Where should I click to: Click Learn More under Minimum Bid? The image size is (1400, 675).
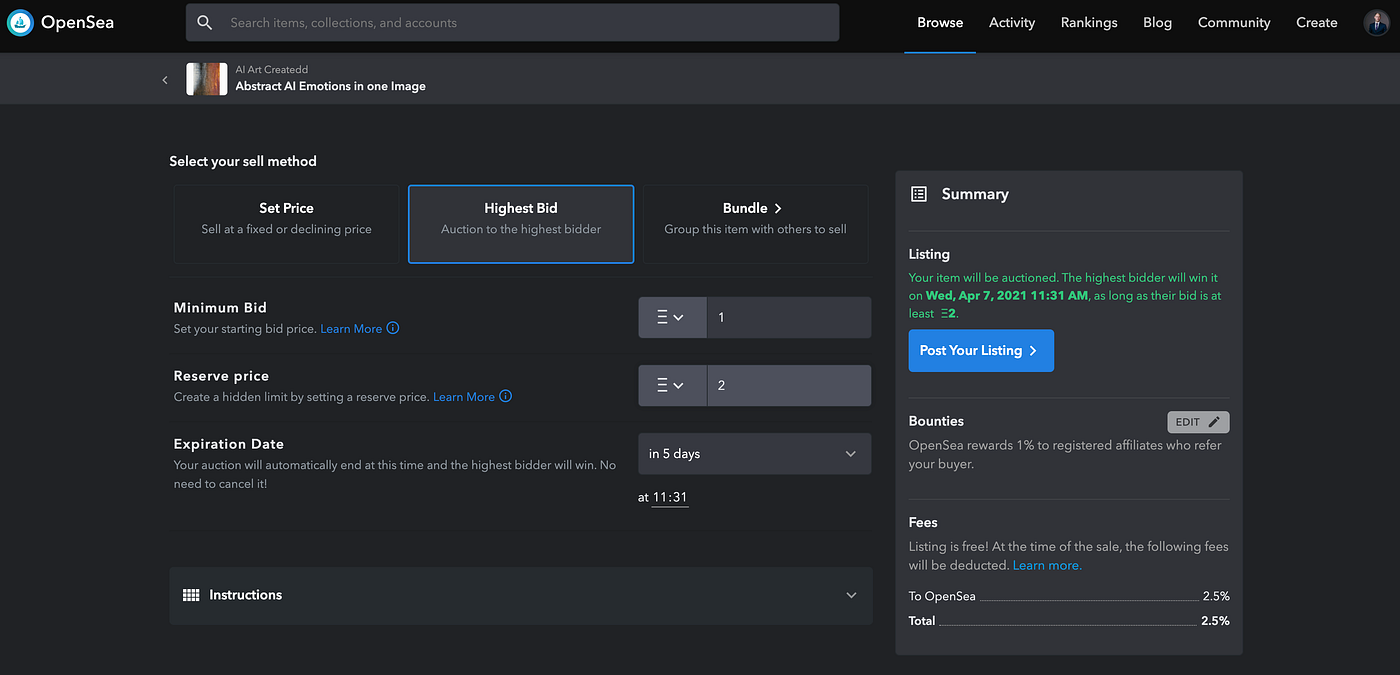coord(351,329)
